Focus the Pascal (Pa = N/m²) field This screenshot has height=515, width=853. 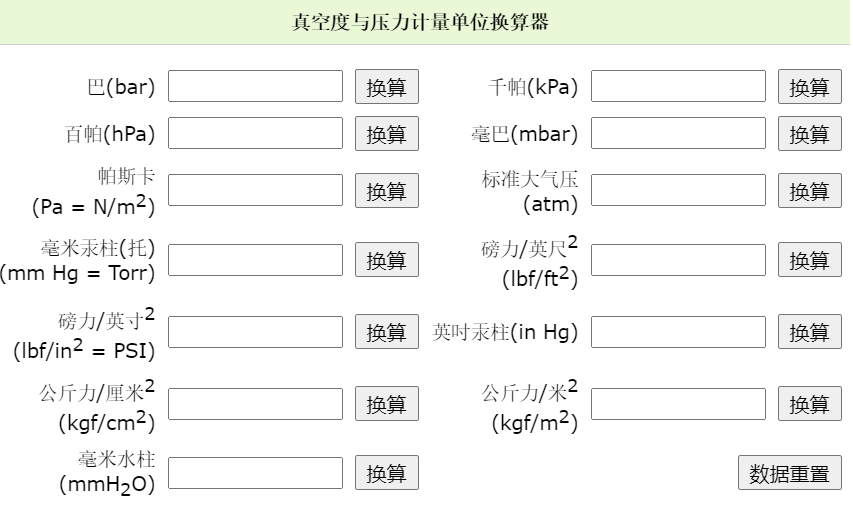coord(255,190)
